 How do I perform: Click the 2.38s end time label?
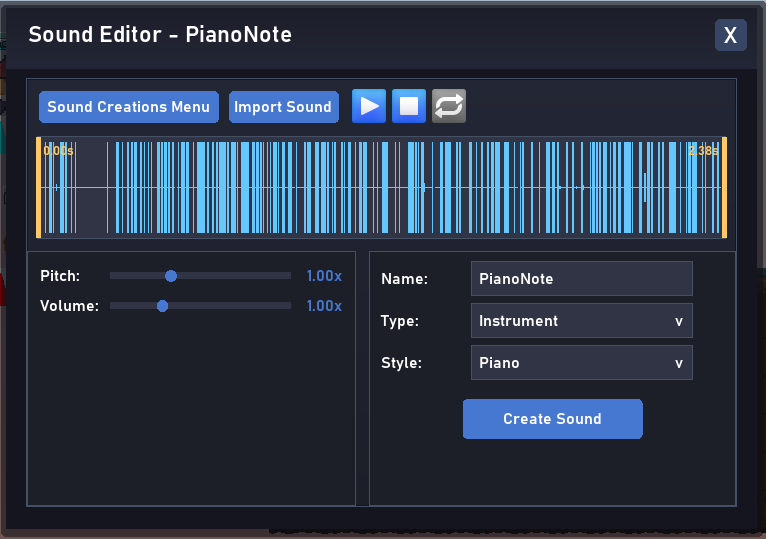(702, 151)
